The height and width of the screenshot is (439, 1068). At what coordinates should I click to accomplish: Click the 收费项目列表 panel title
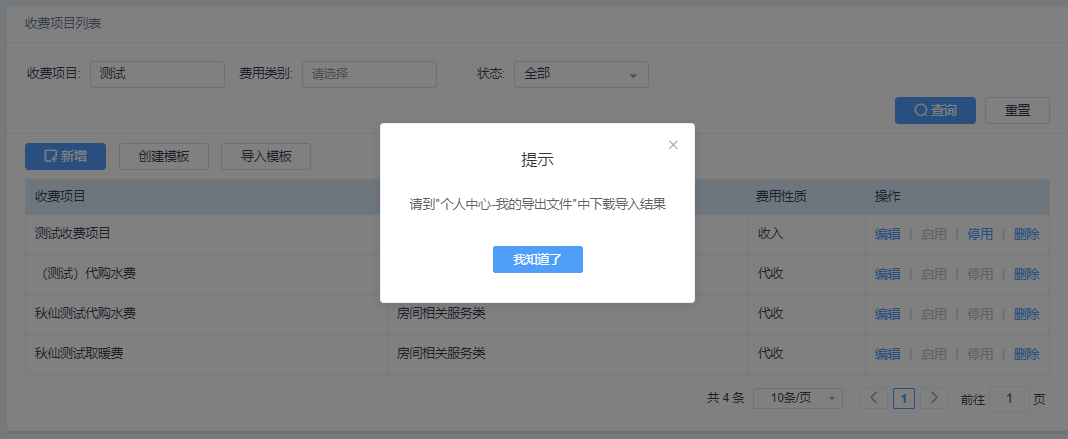click(x=63, y=24)
